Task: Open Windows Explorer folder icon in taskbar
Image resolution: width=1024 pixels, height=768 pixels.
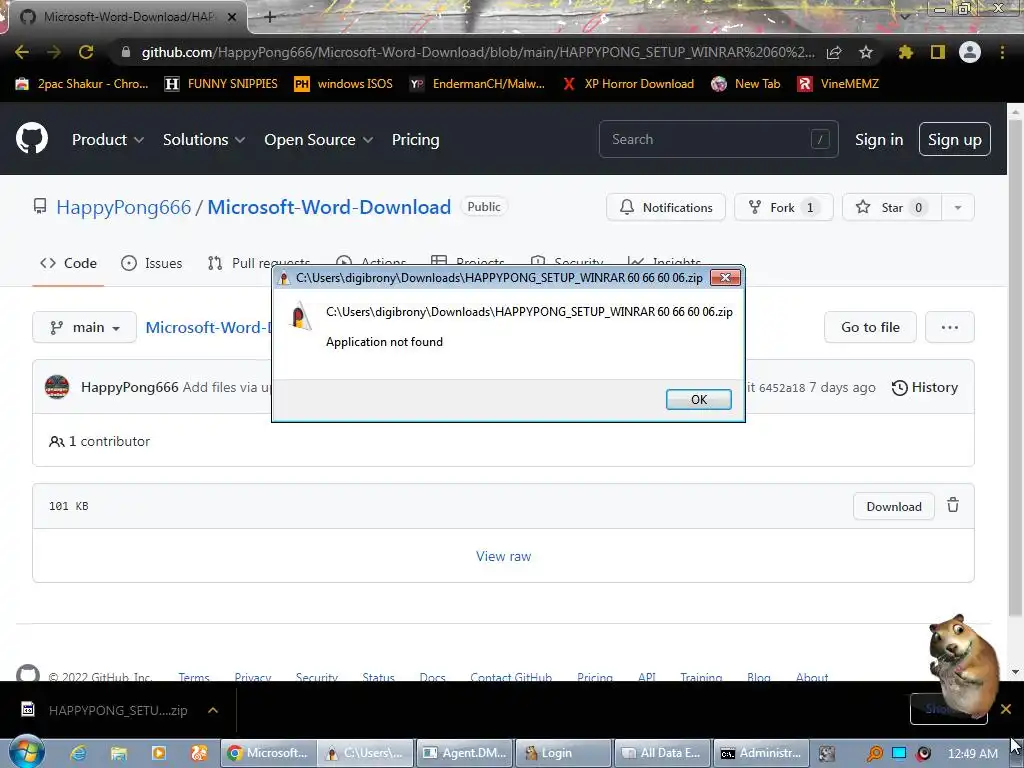Action: tap(118, 753)
